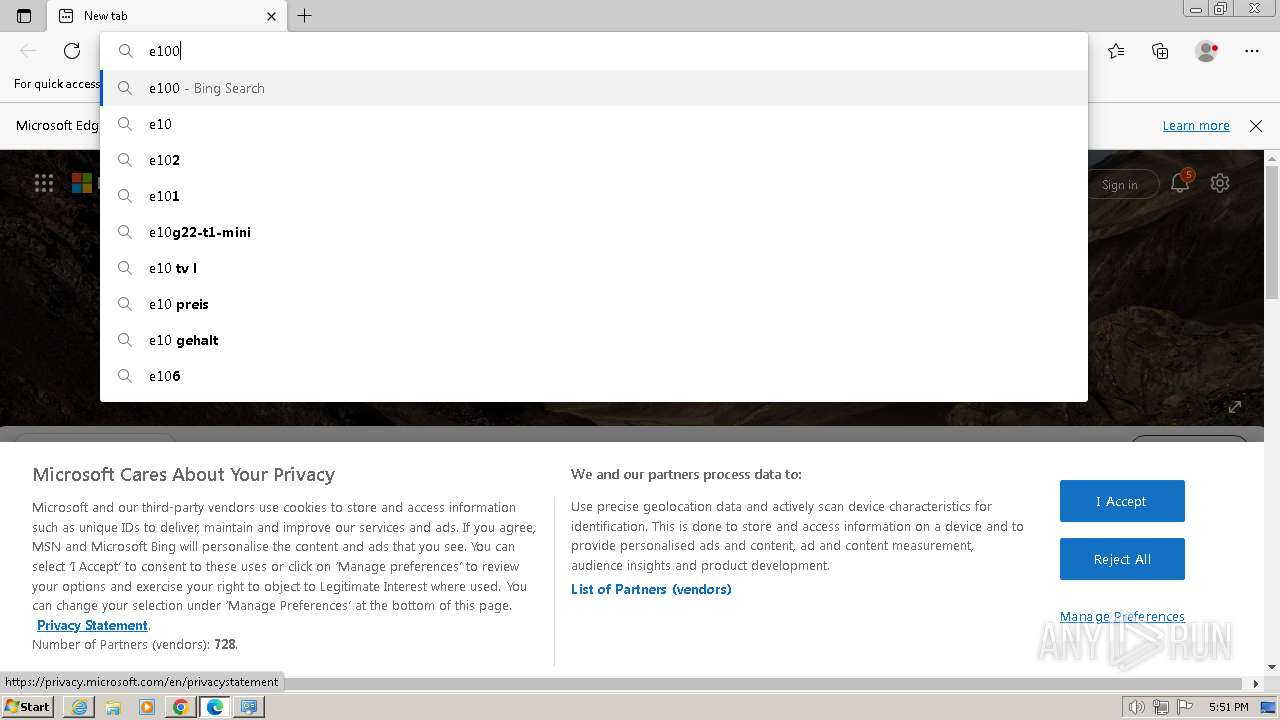This screenshot has height=720, width=1280.
Task: Refresh the page
Action: click(x=72, y=51)
